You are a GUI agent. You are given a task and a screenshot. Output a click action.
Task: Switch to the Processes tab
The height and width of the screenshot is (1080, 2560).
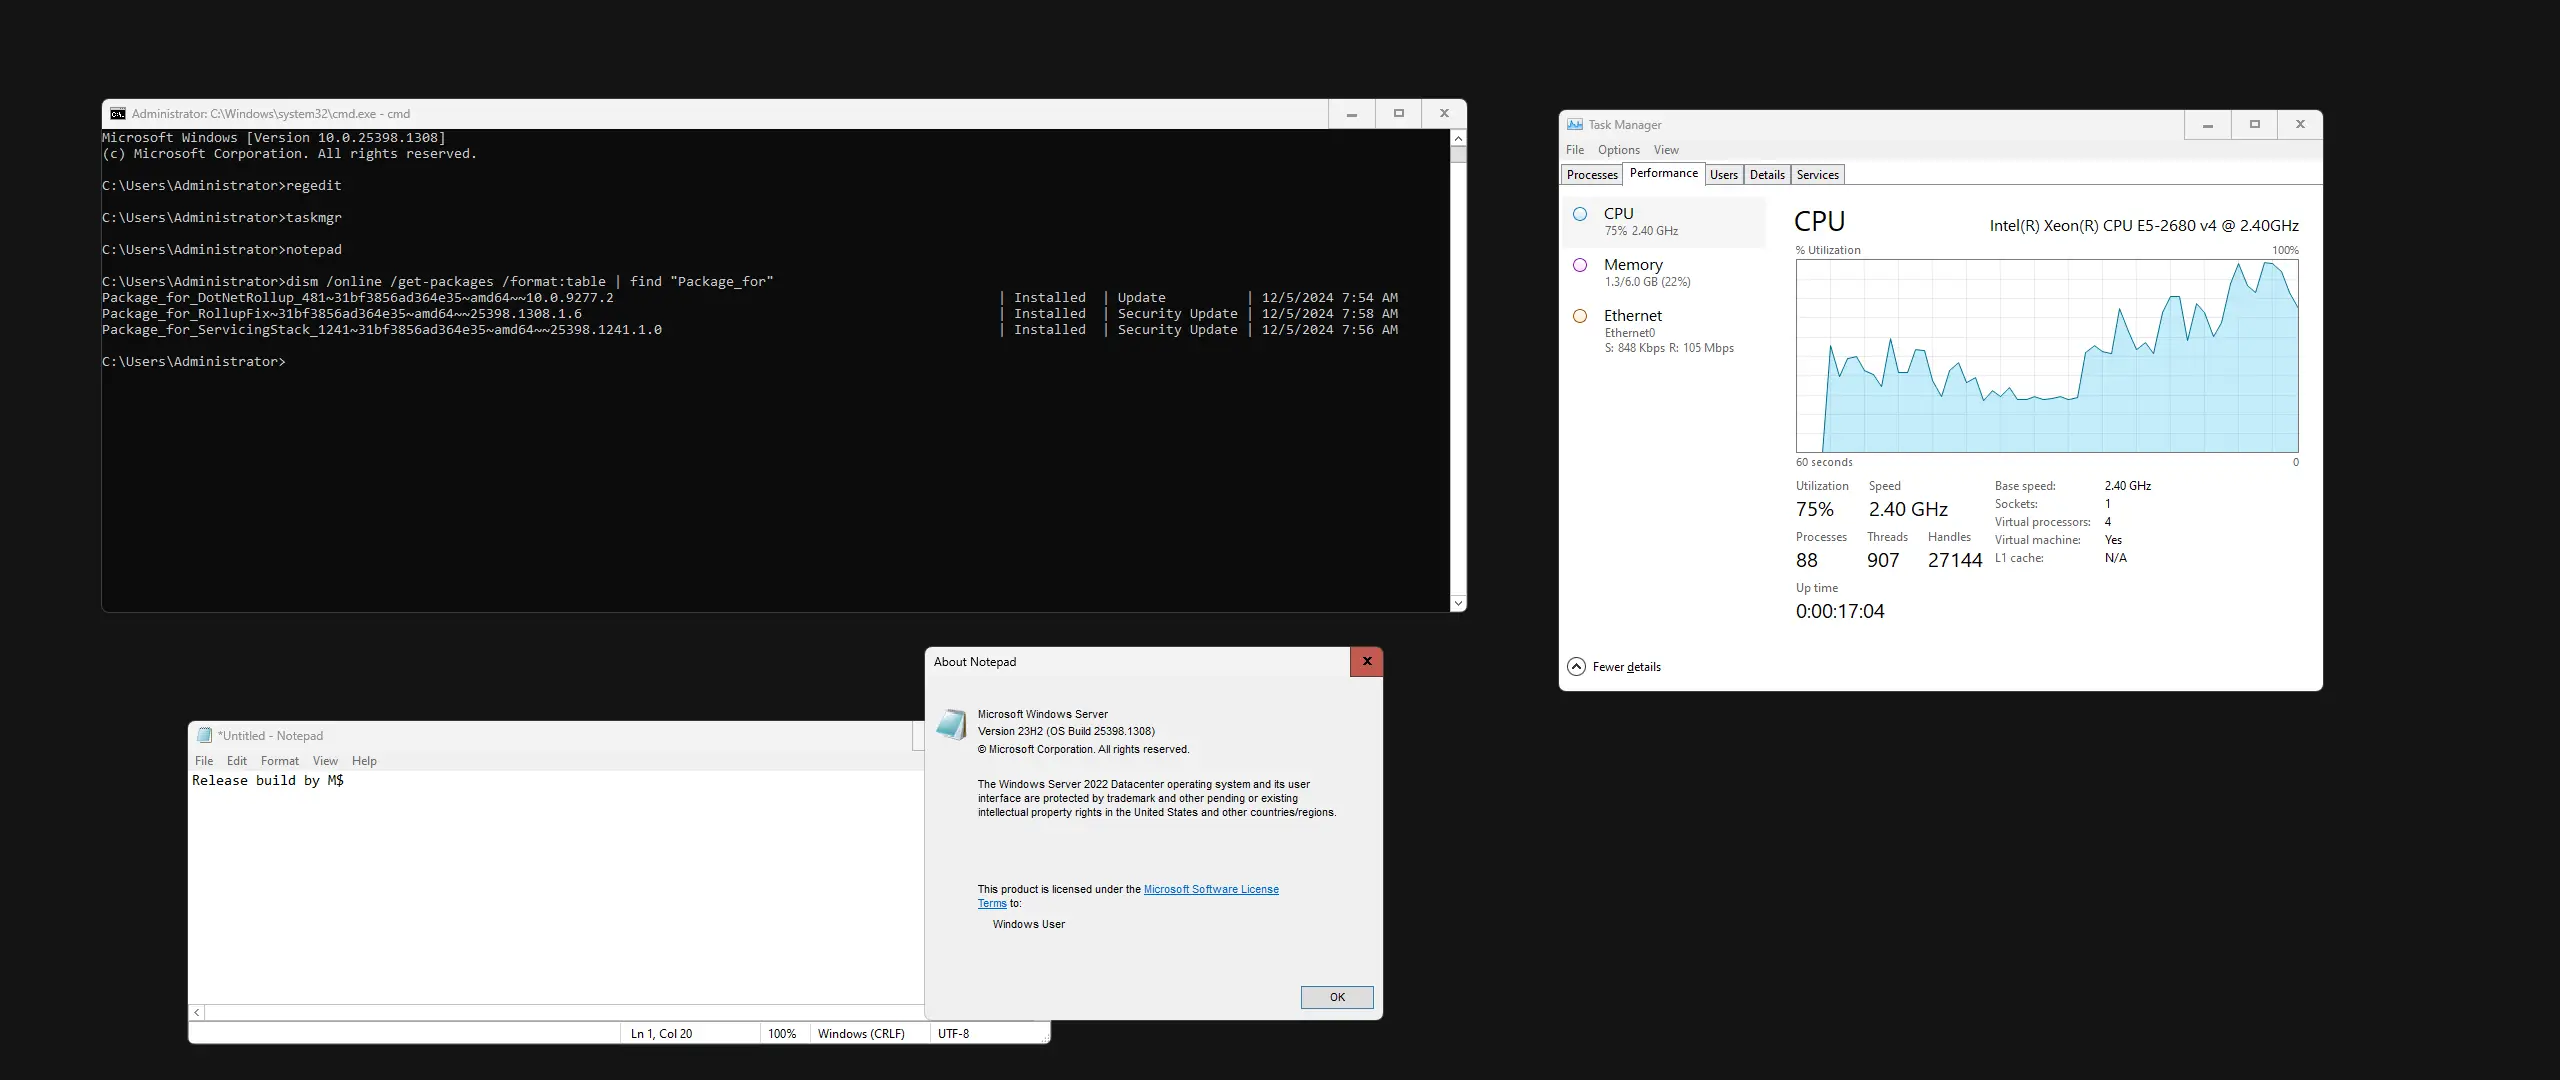coord(1591,175)
